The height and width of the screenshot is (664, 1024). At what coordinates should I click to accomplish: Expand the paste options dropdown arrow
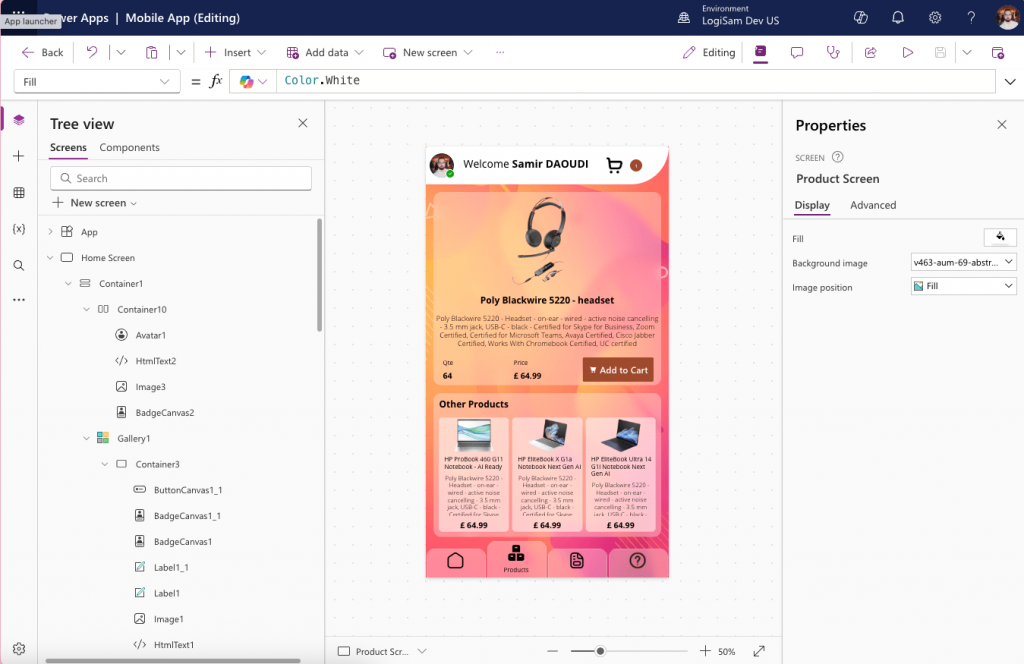coord(181,52)
